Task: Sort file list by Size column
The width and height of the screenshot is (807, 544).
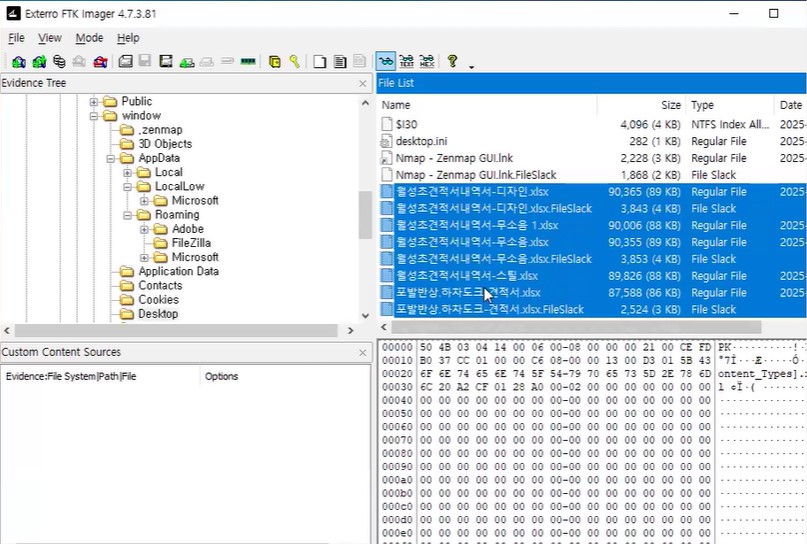Action: [x=641, y=105]
